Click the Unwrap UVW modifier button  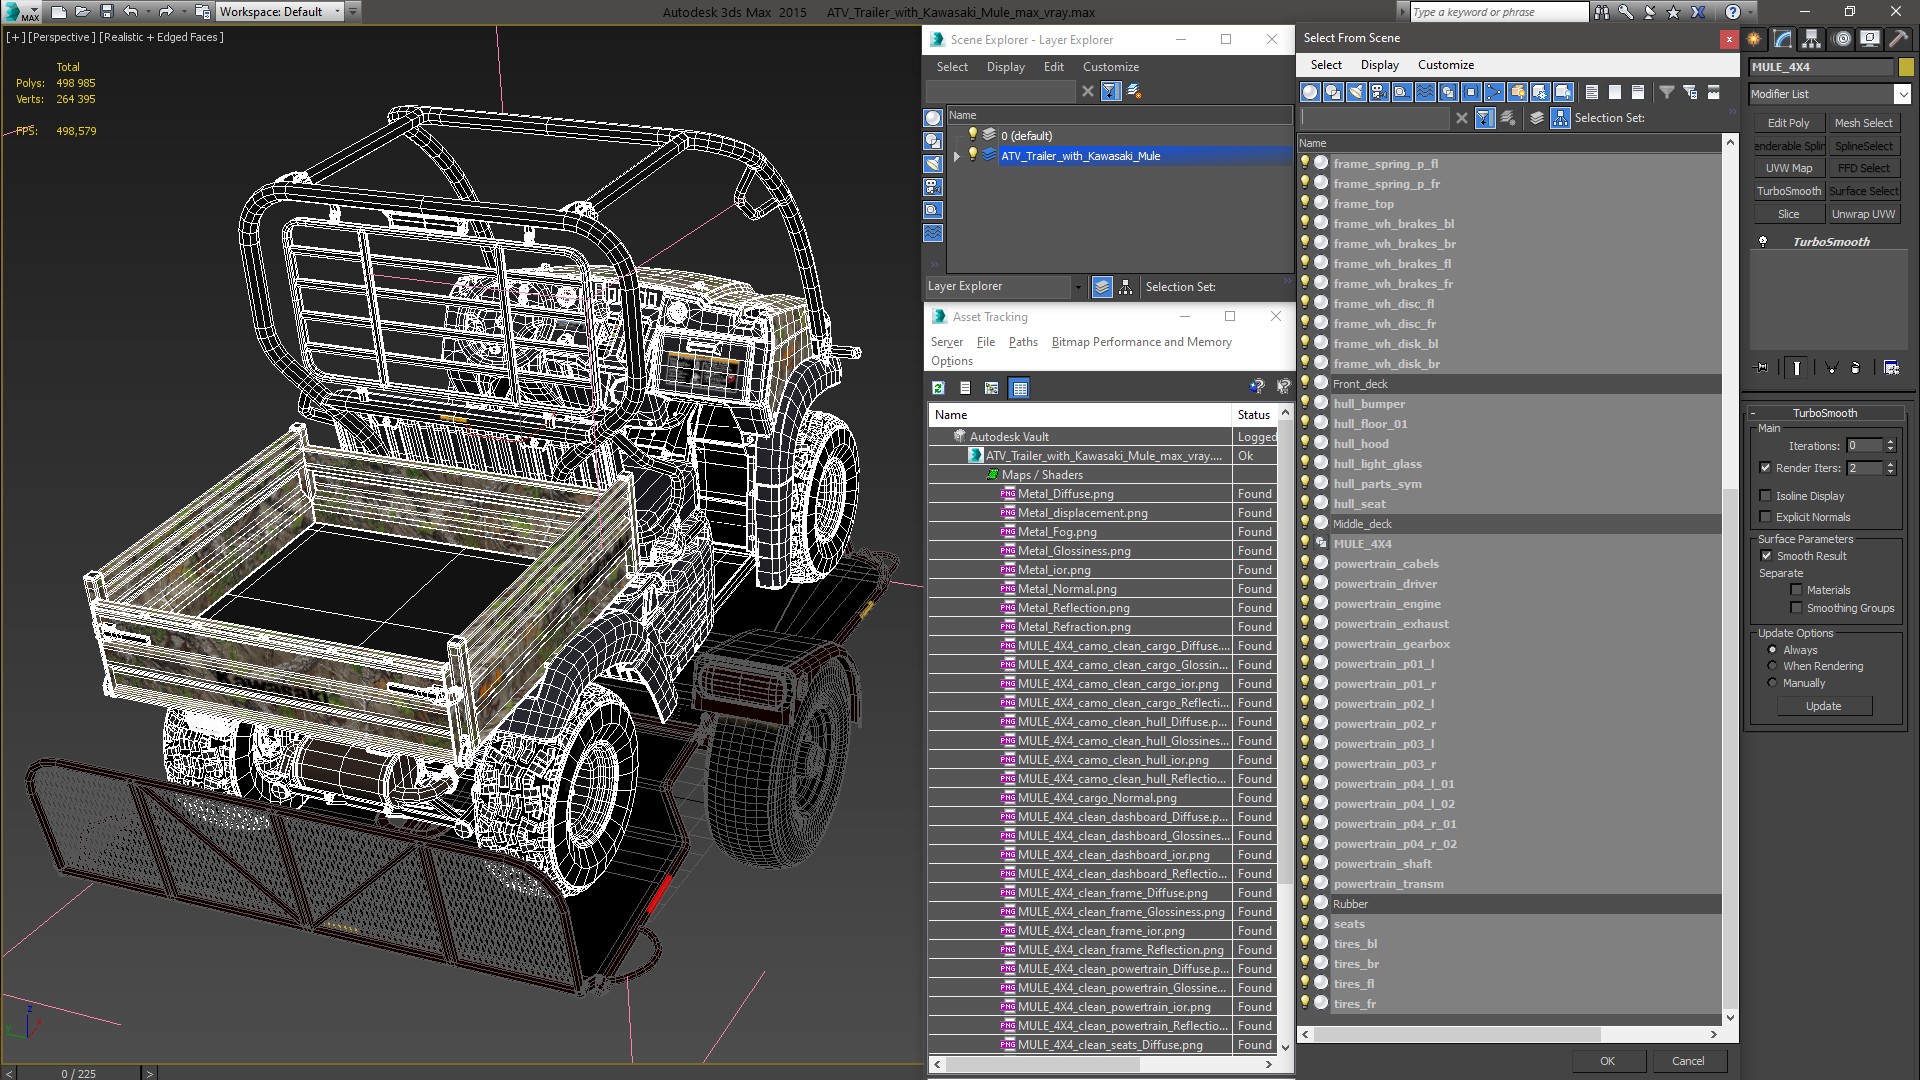click(x=1863, y=214)
